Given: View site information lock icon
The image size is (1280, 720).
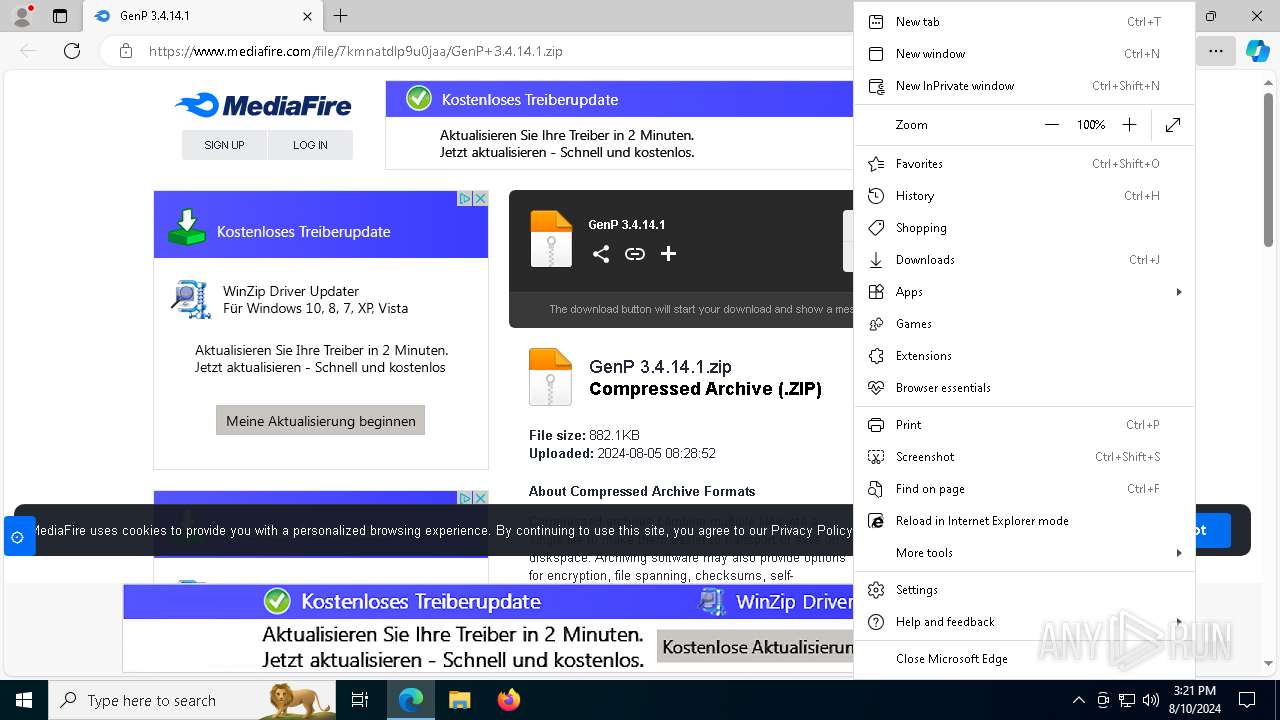Looking at the screenshot, I should [x=125, y=51].
